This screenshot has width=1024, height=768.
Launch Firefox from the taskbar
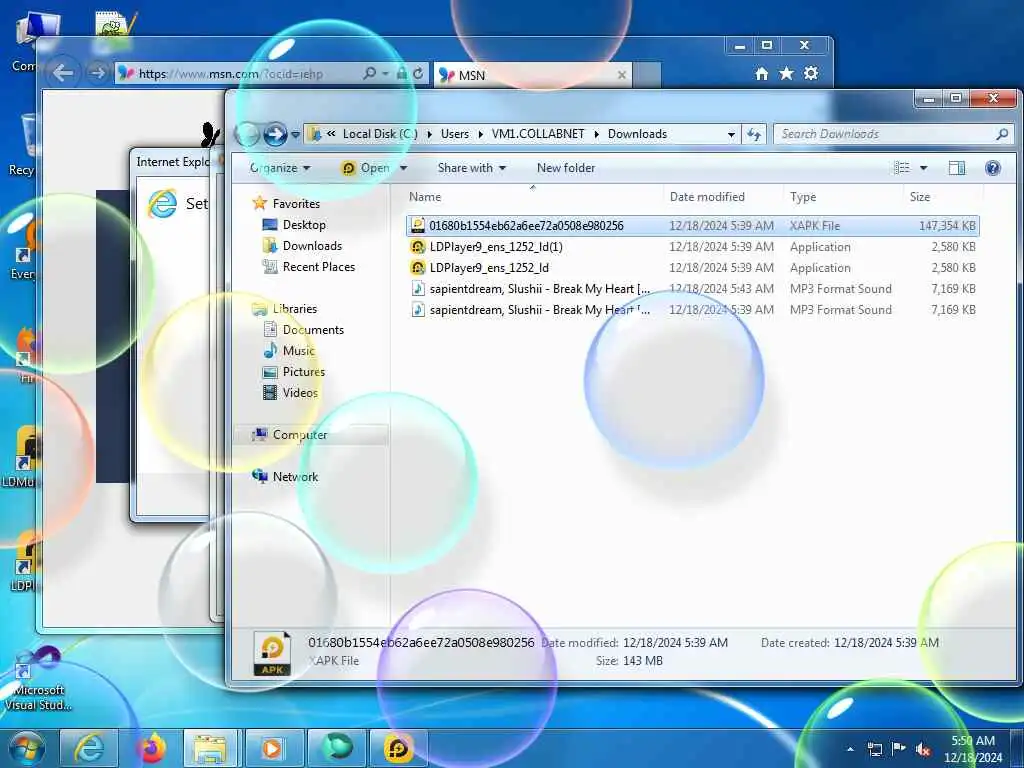click(151, 748)
